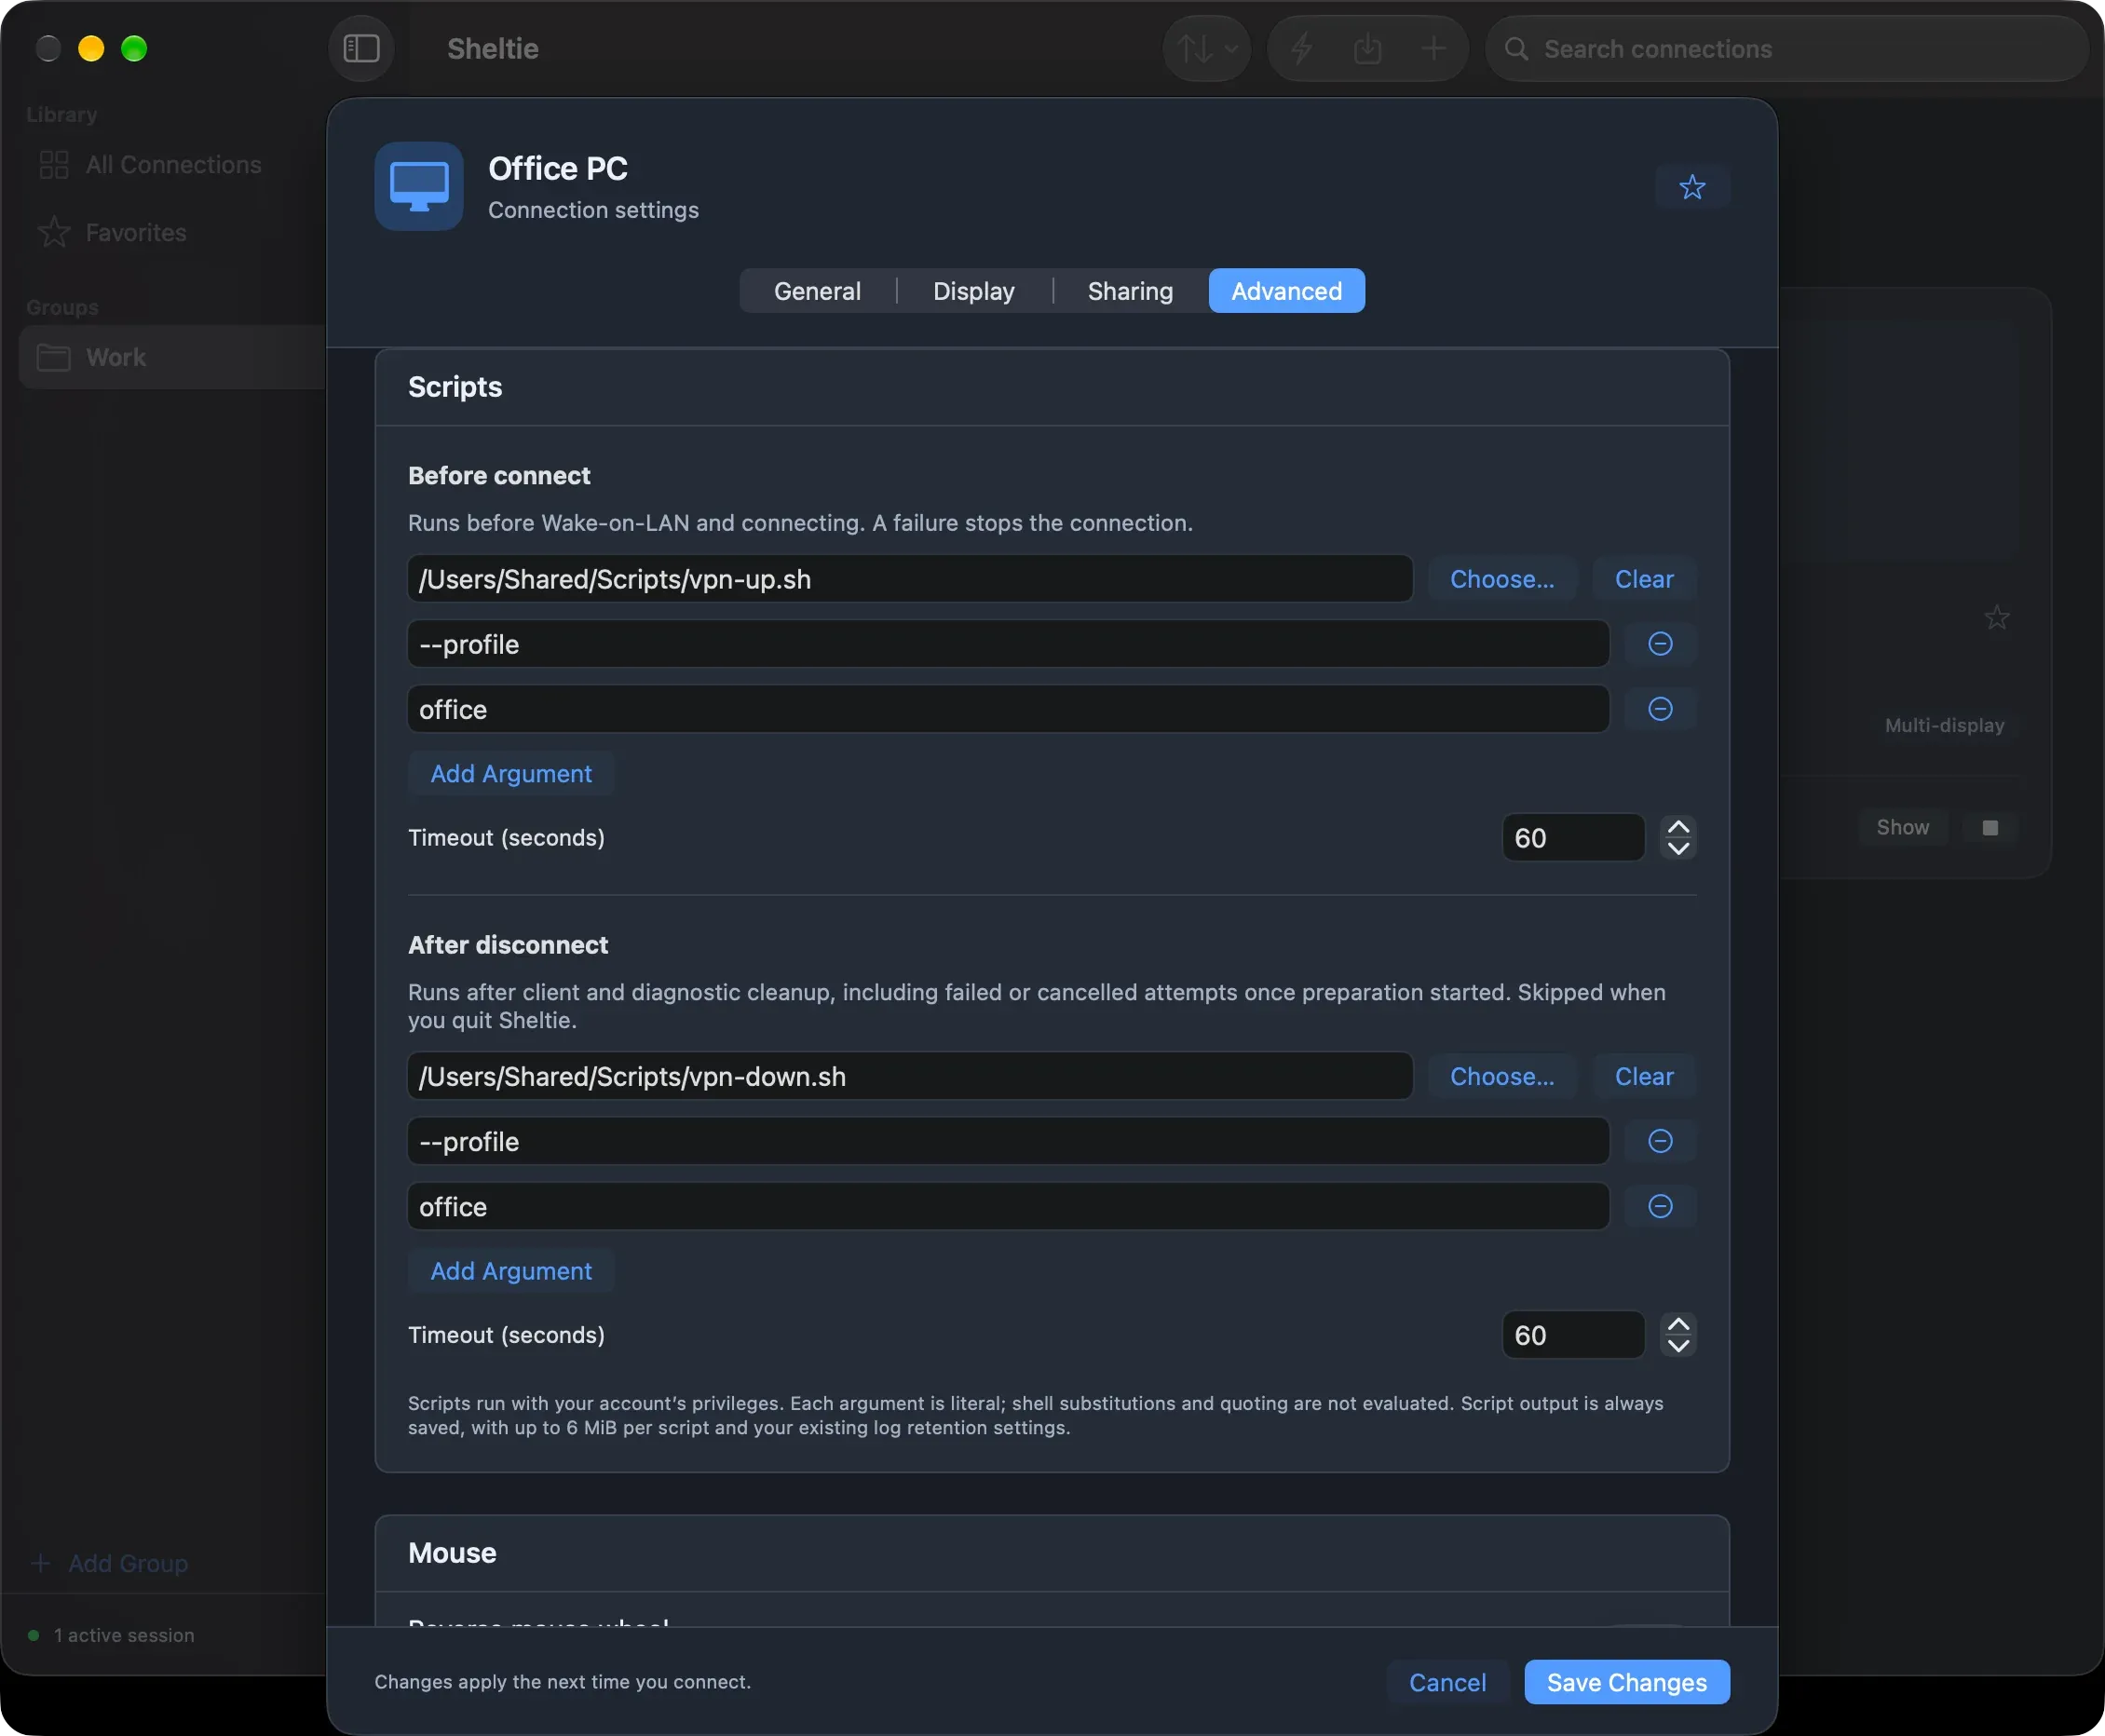This screenshot has height=1736, width=2105.
Task: Click the All Connections grid icon
Action: click(x=54, y=165)
